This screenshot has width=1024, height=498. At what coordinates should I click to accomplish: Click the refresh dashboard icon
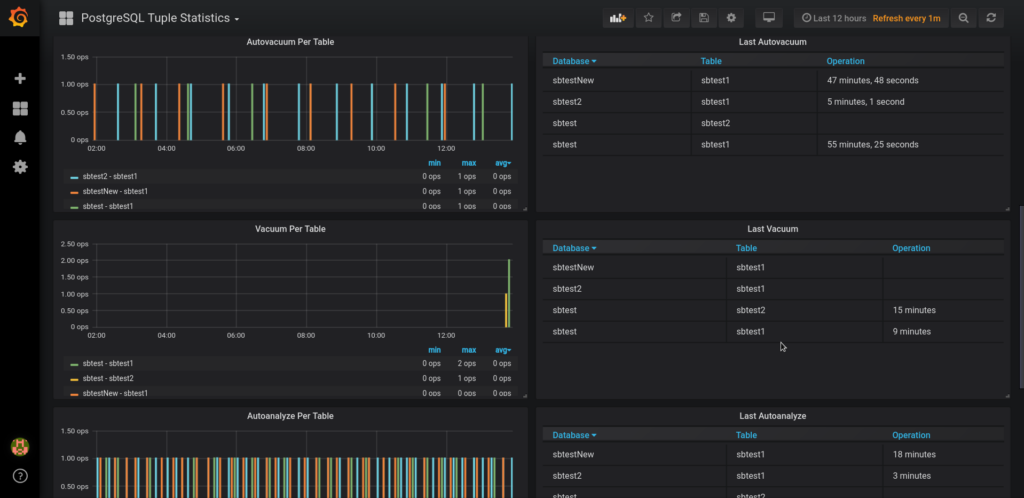991,18
